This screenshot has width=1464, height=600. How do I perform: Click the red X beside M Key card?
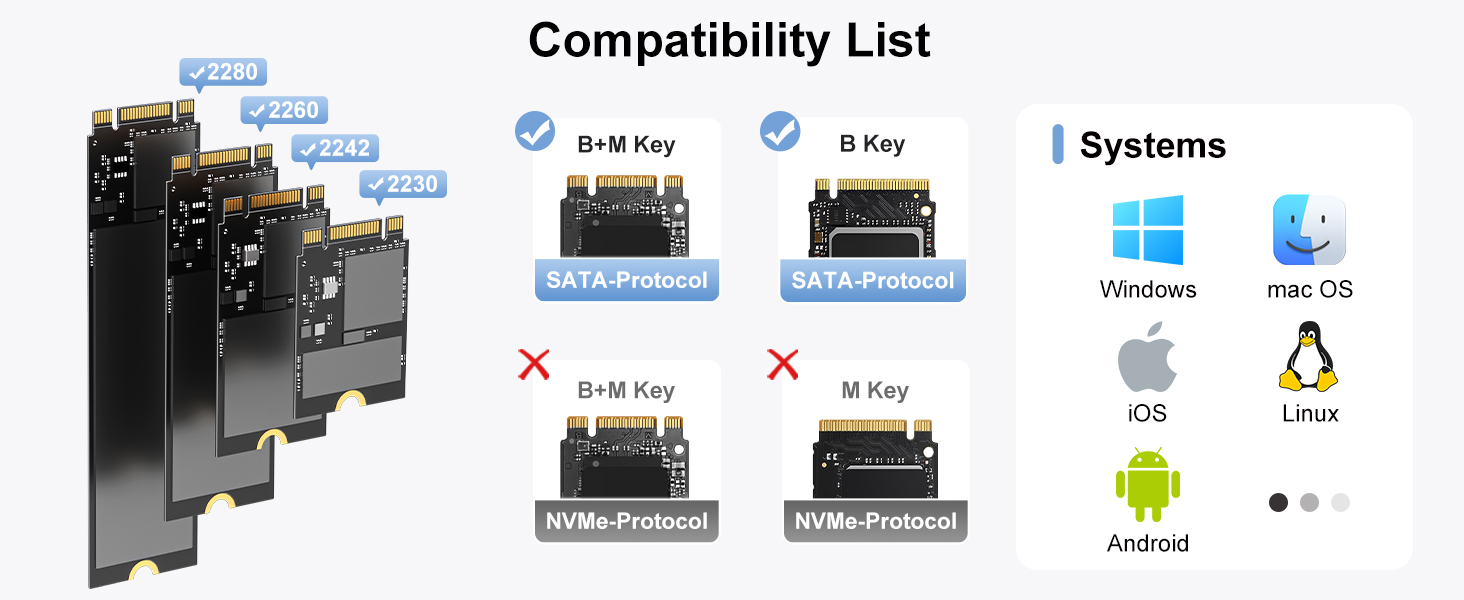(782, 365)
